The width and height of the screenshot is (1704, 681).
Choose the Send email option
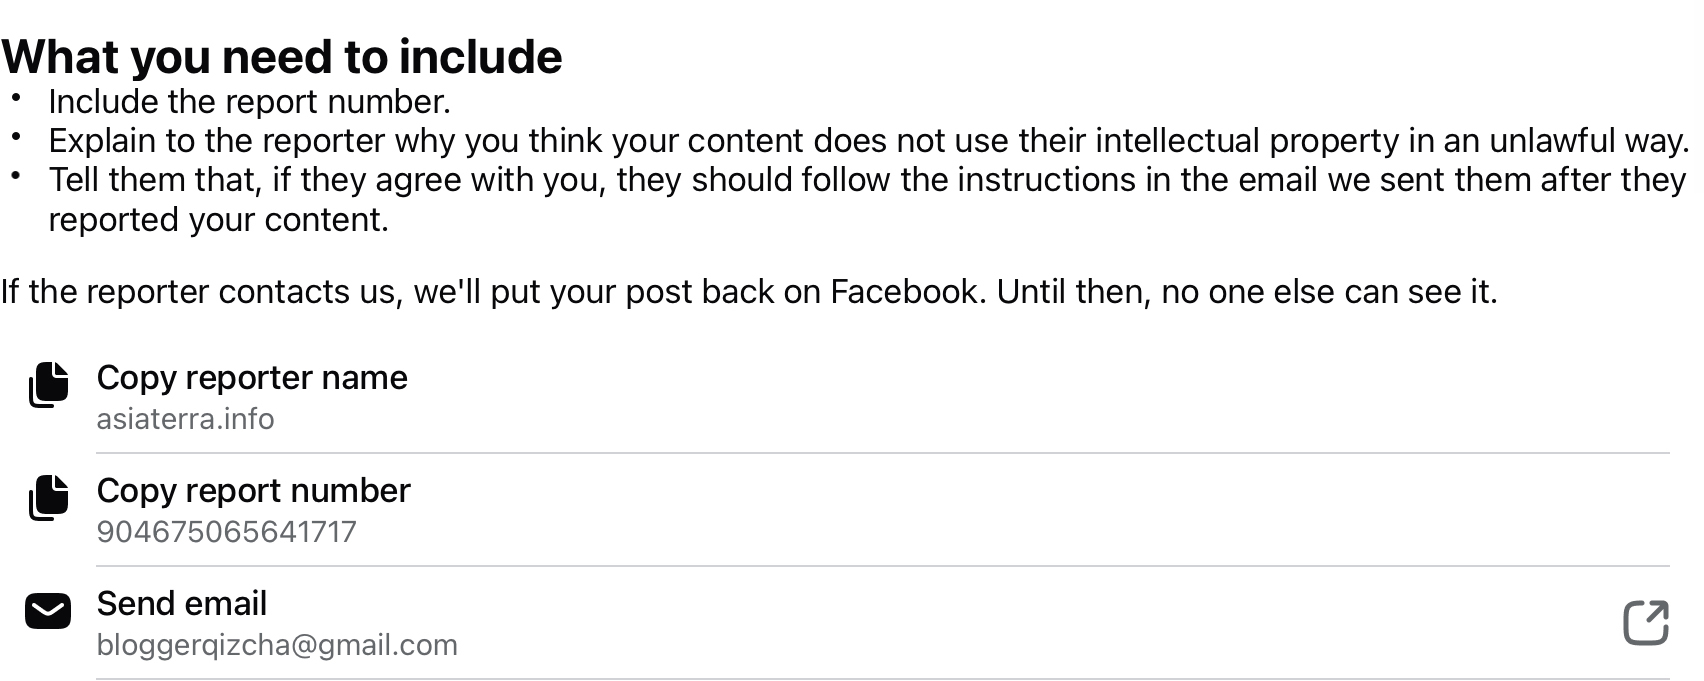(182, 604)
